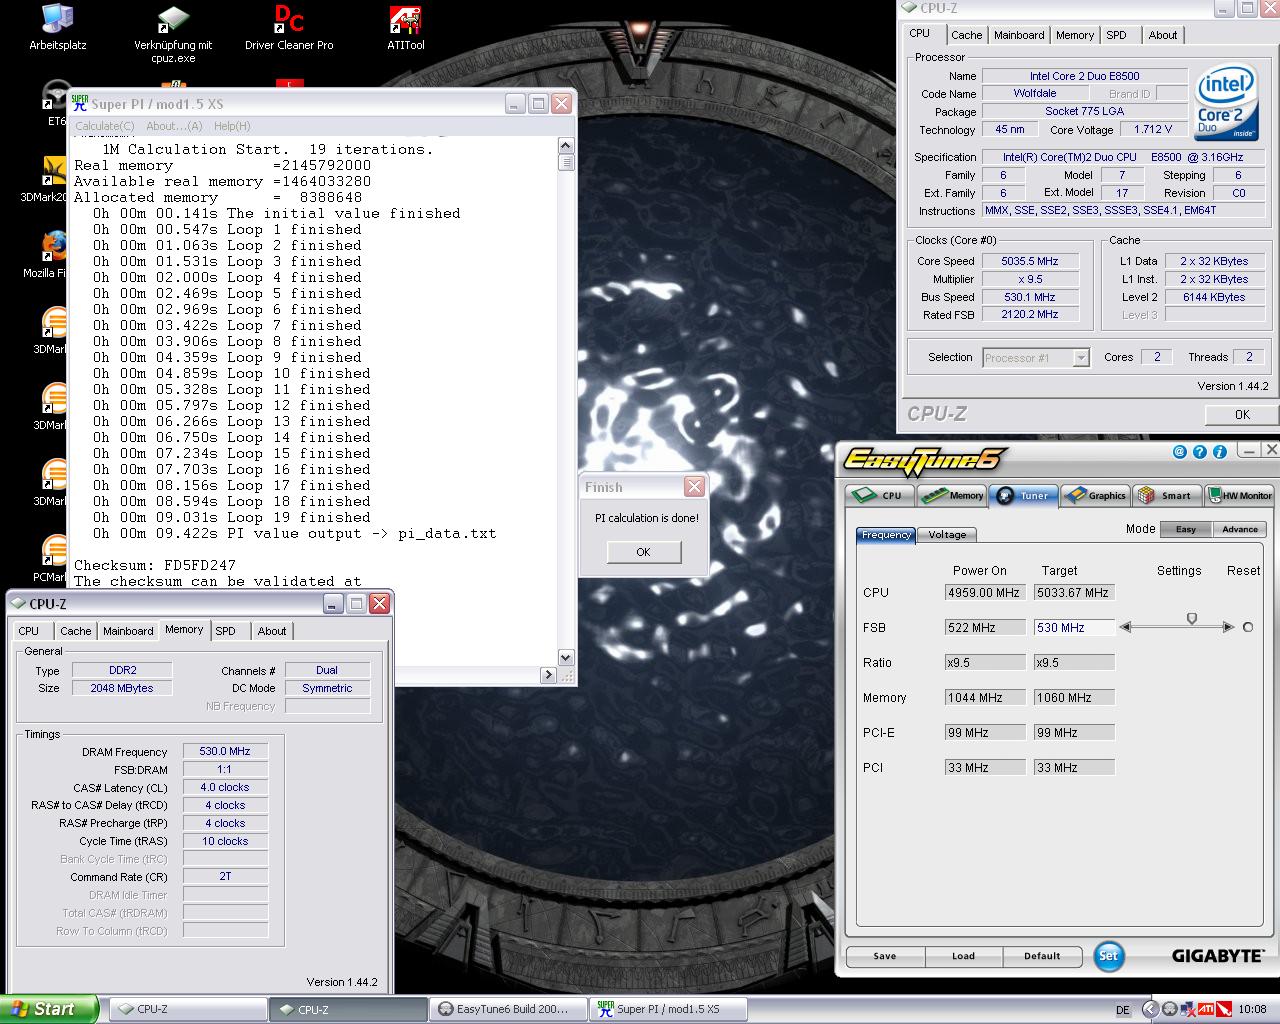Switch to EasyTune6 Graphics tab
1280x1024 pixels.
[x=1095, y=495]
